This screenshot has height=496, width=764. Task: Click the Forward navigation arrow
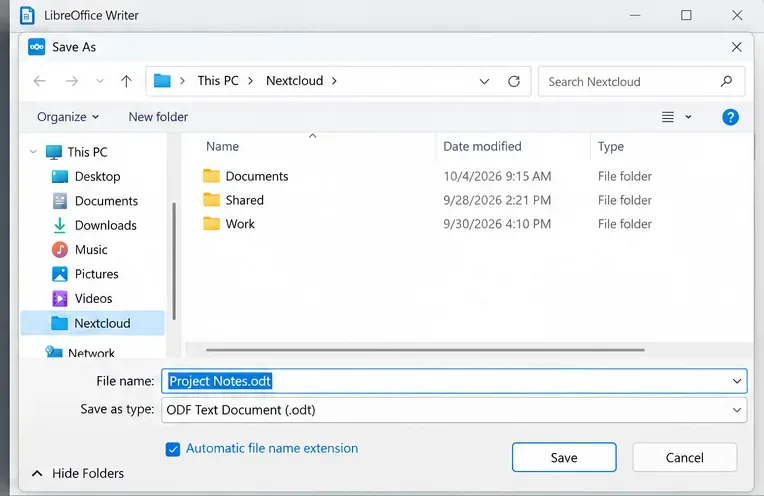point(72,81)
